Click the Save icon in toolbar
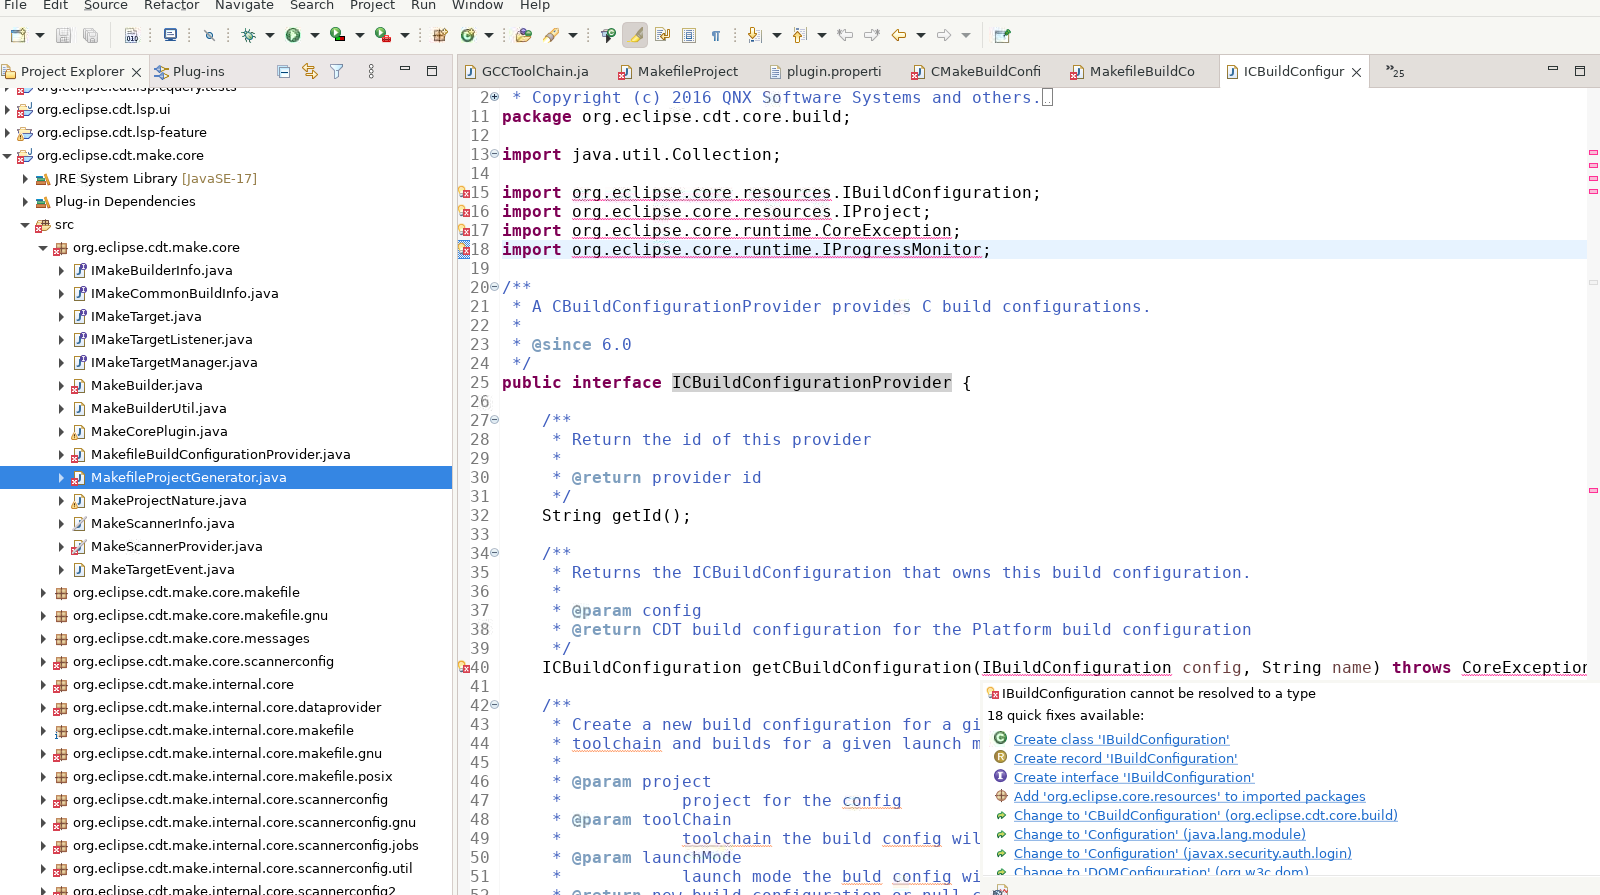Image resolution: width=1600 pixels, height=895 pixels. (x=63, y=35)
